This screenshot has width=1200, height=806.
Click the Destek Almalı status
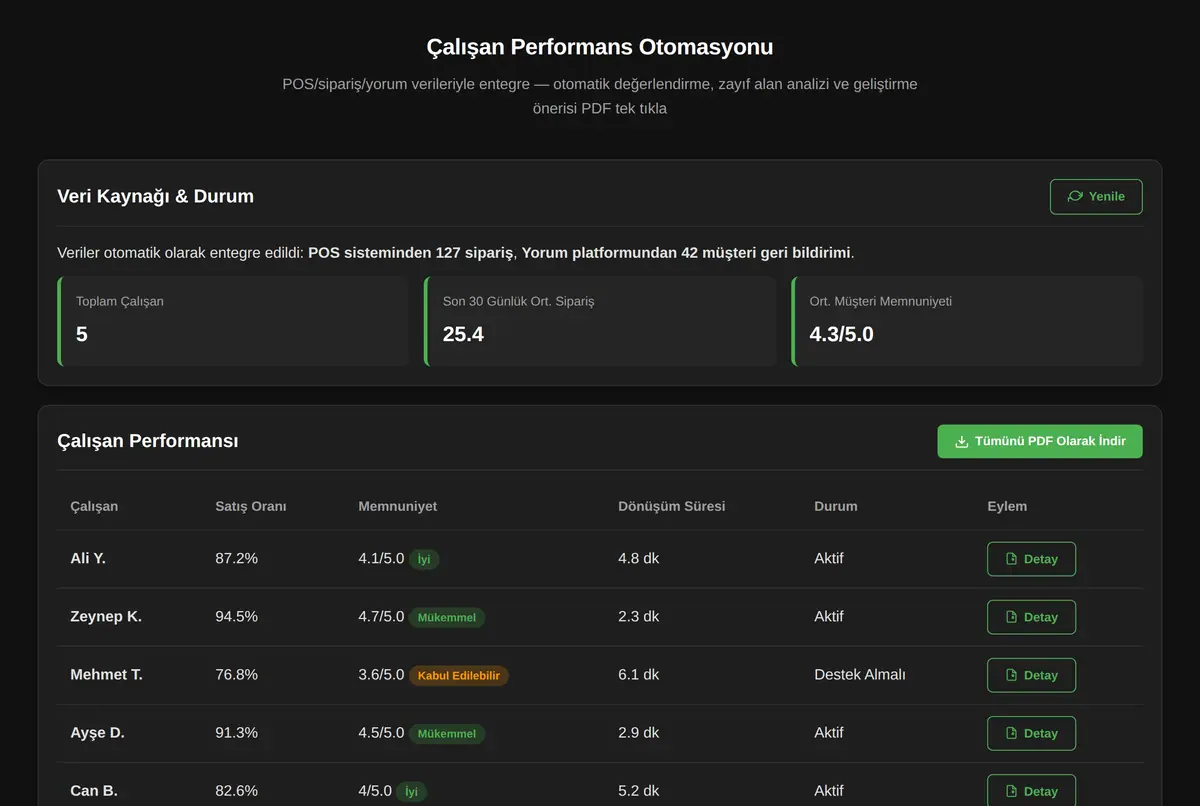(x=860, y=674)
